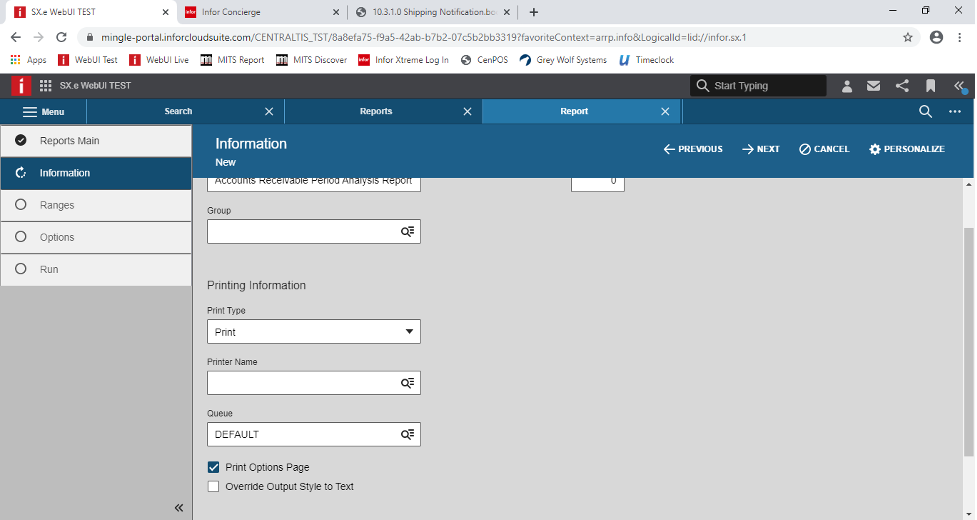This screenshot has height=520, width=977.
Task: Click the browser address bar
Action: [498, 37]
